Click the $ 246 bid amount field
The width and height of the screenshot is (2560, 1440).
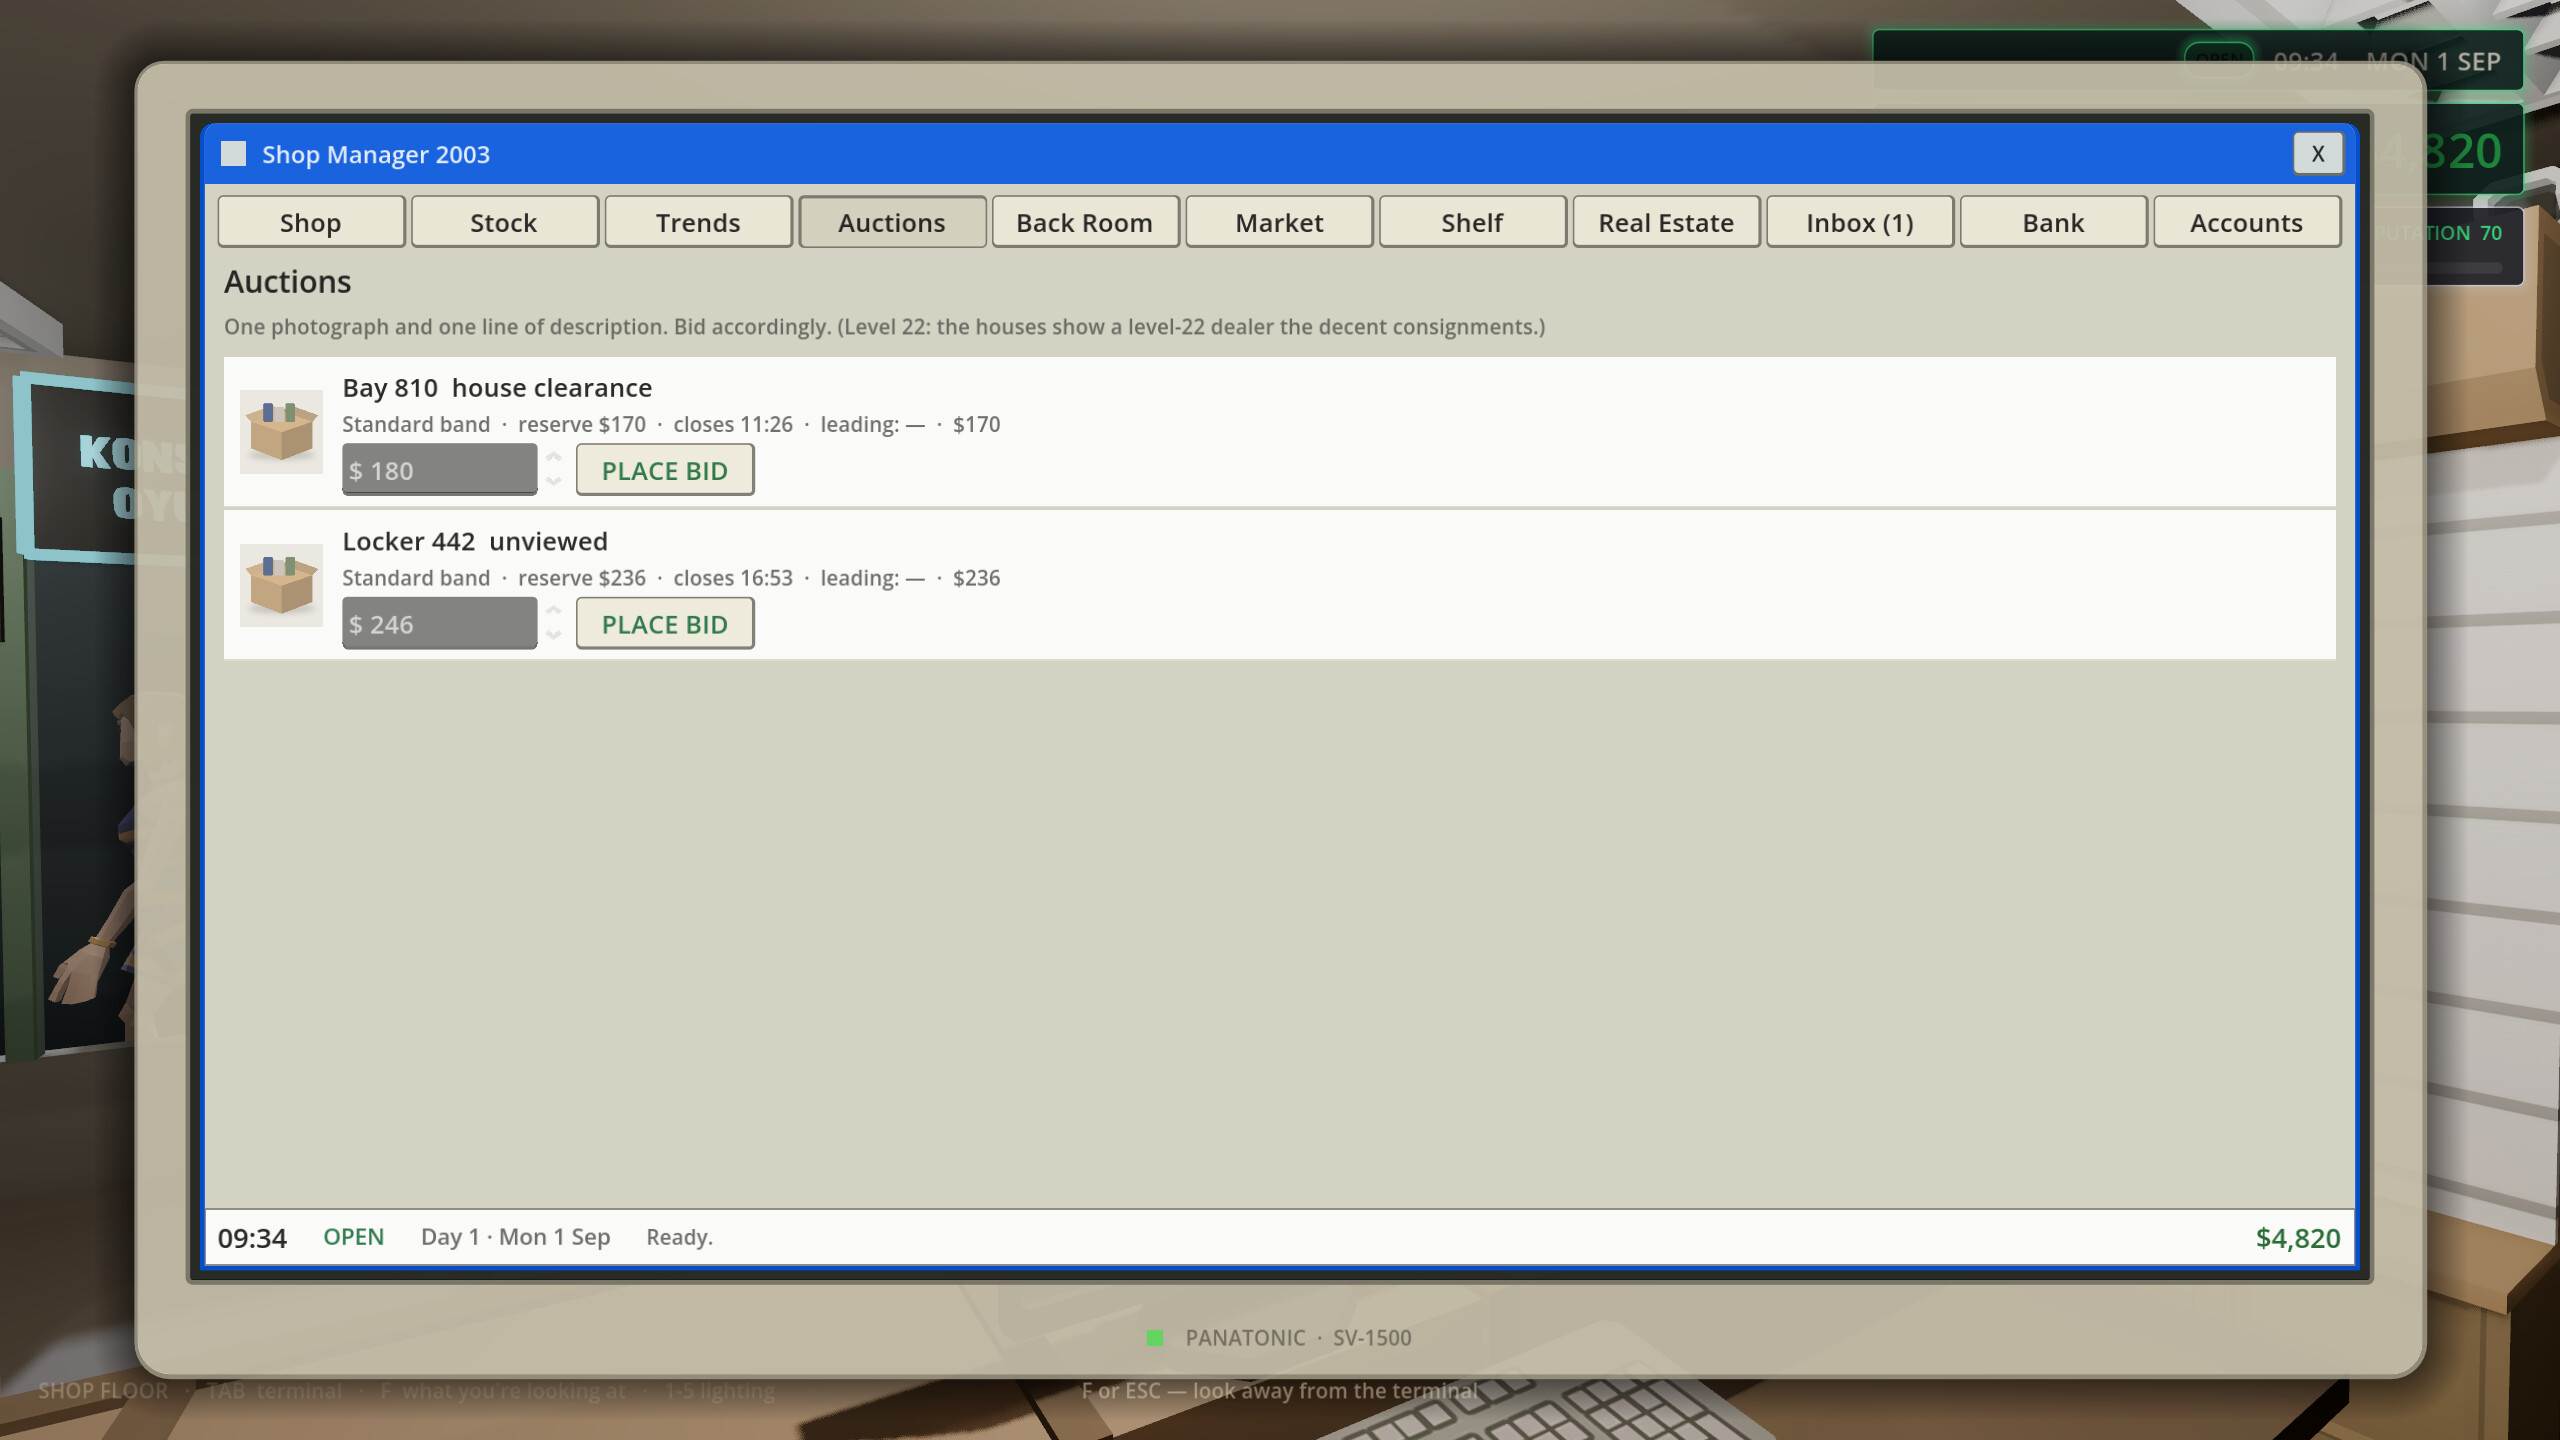coord(439,624)
